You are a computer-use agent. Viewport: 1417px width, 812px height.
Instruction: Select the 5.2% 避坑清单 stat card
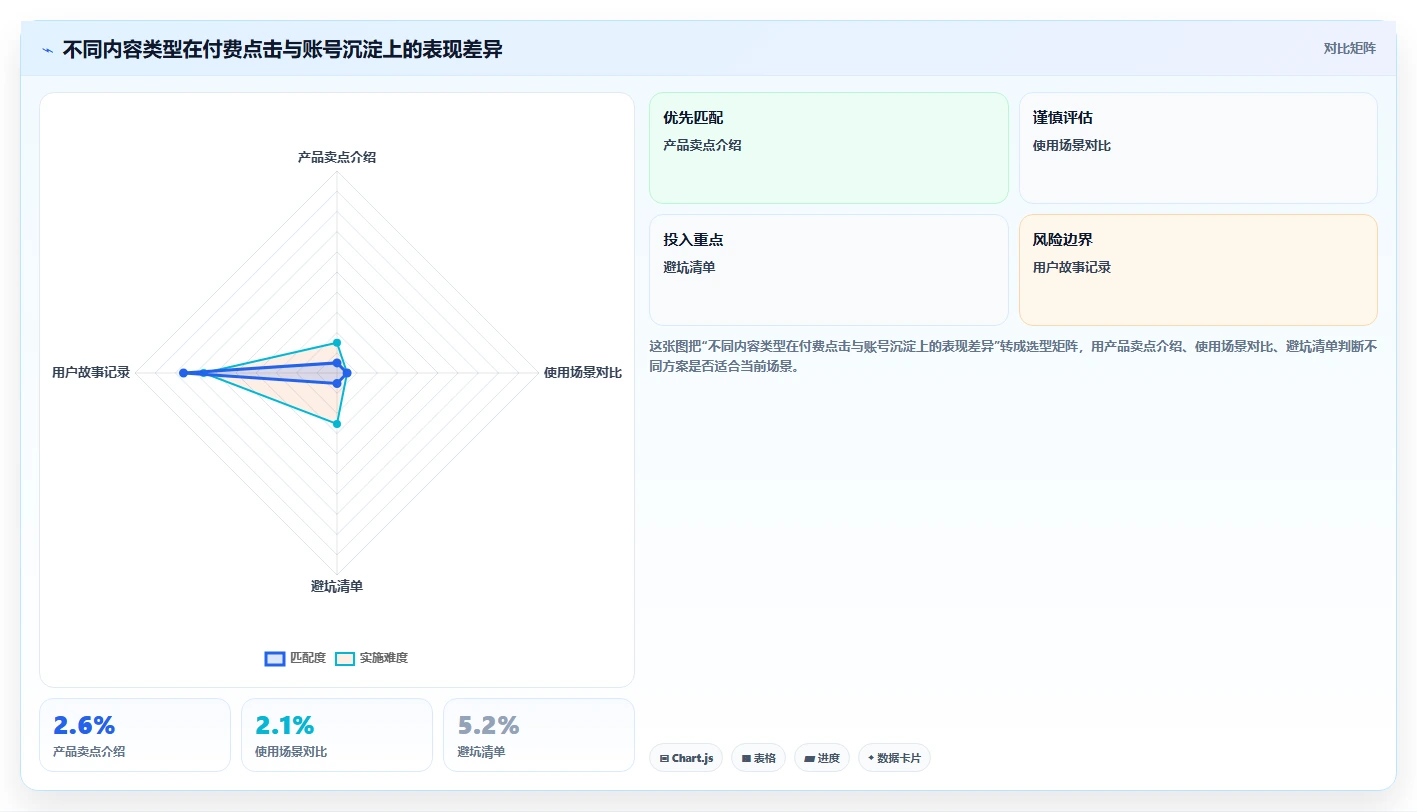539,735
